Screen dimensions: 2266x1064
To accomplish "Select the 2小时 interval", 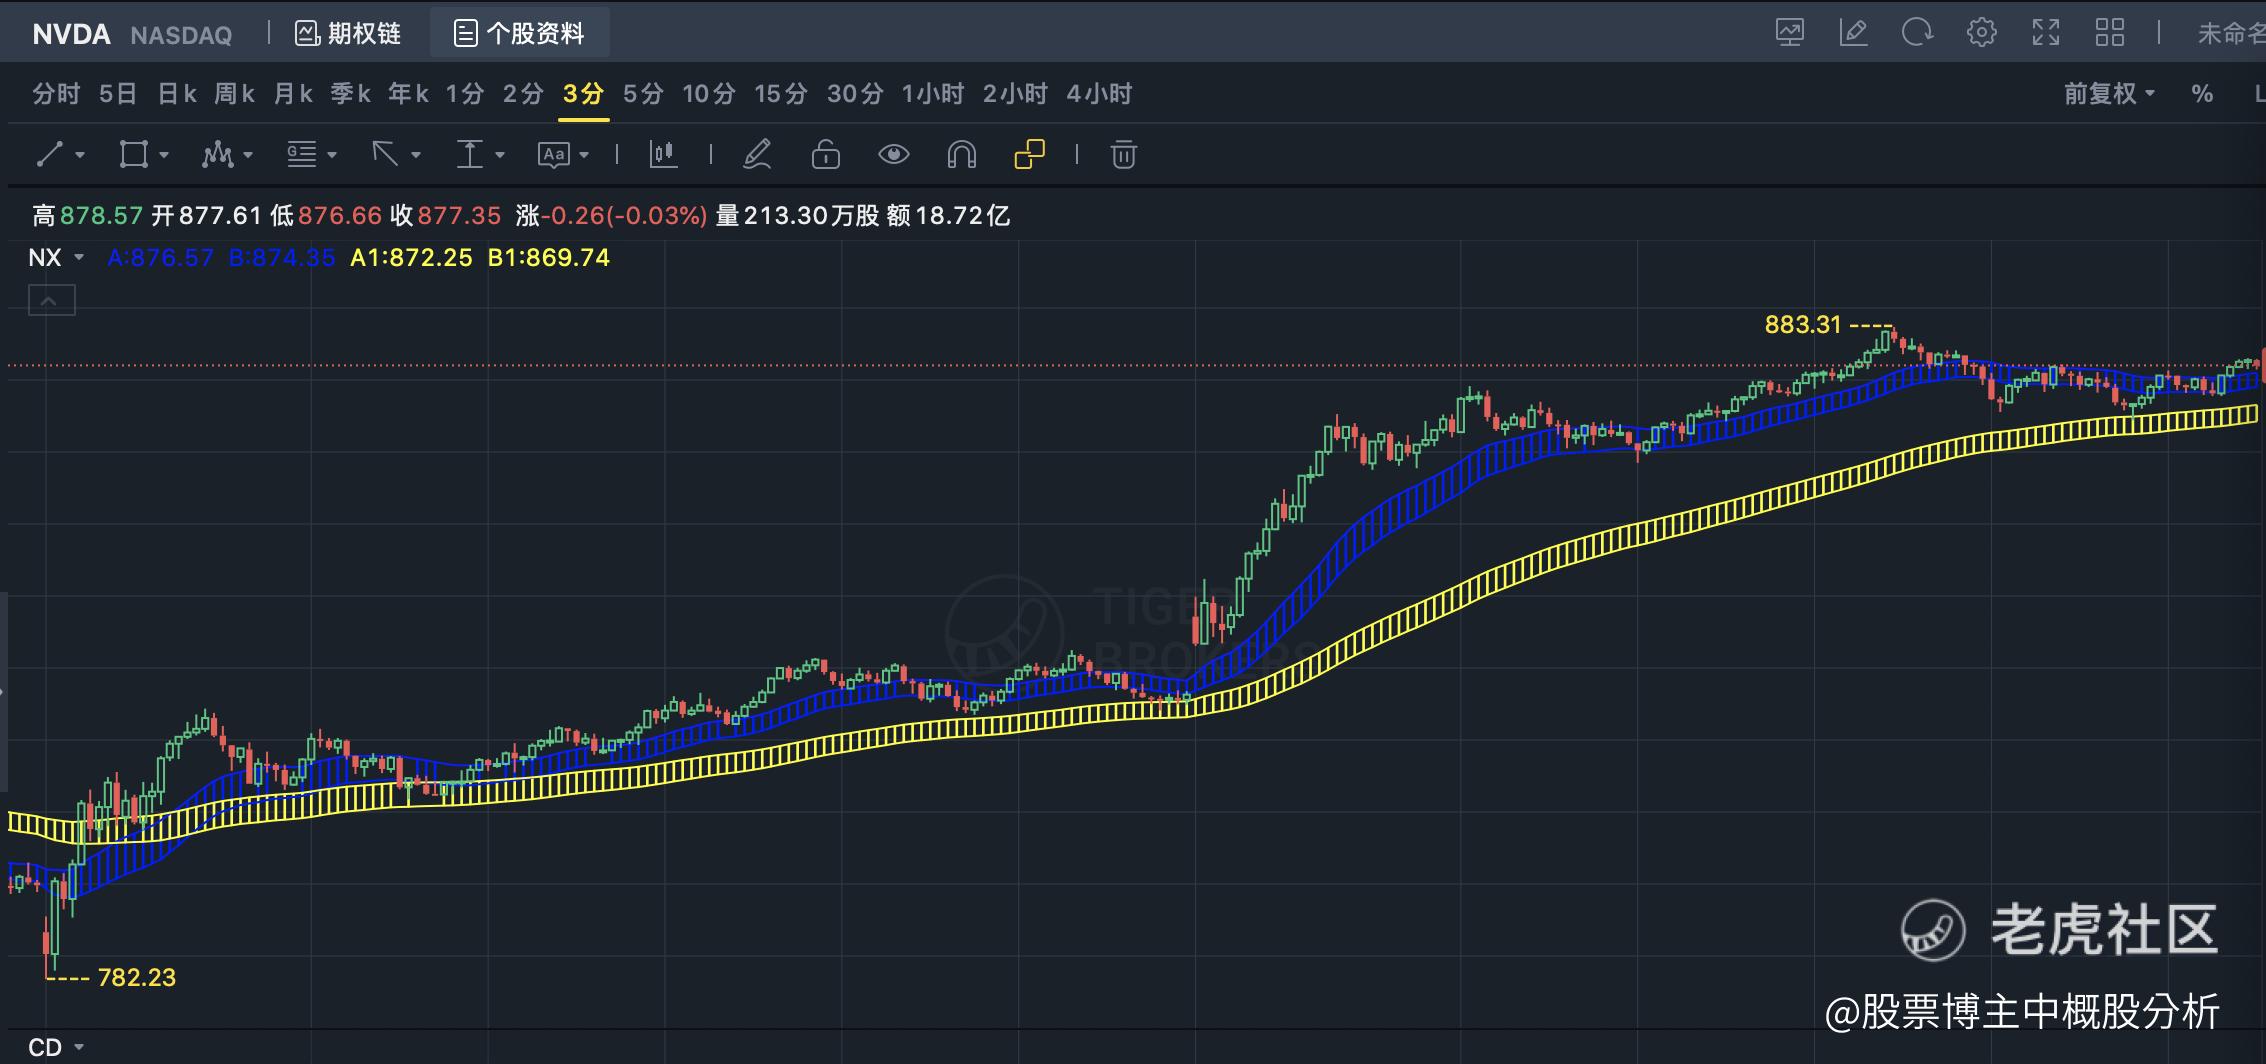I will click(1015, 94).
